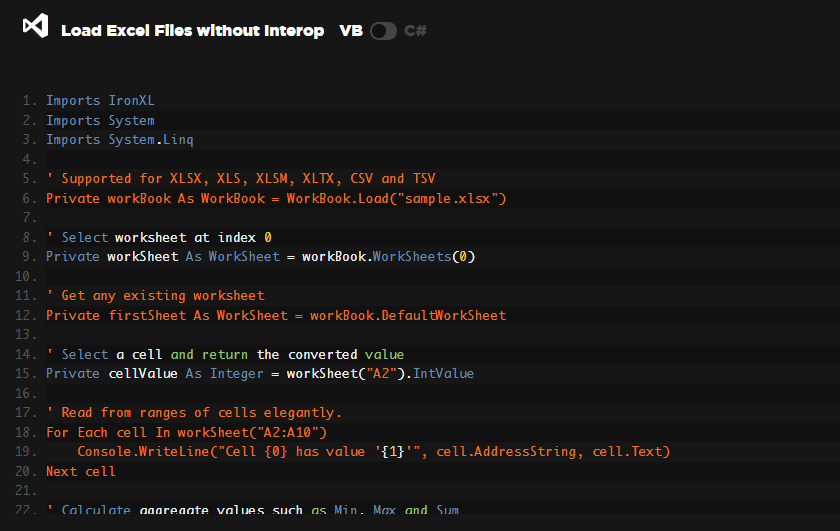Click line number 19

pos(26,452)
